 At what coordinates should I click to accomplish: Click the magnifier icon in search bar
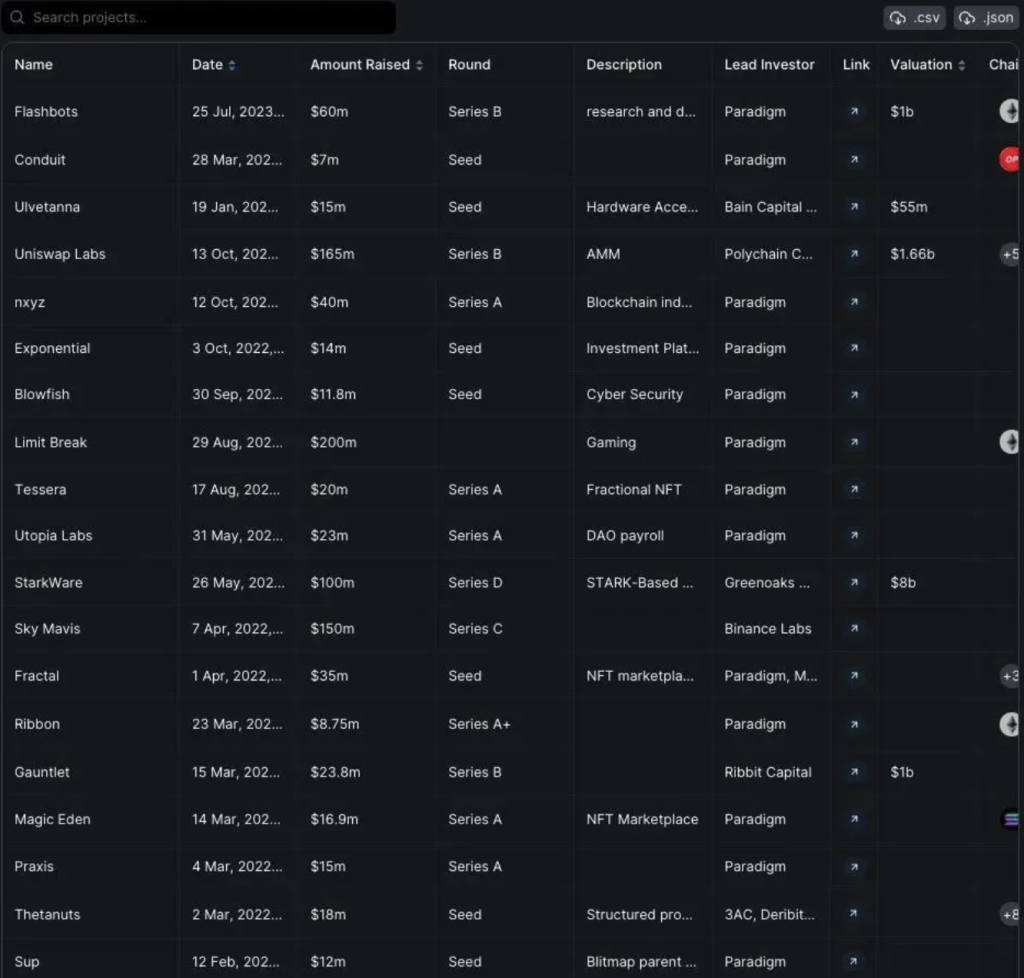[x=17, y=18]
